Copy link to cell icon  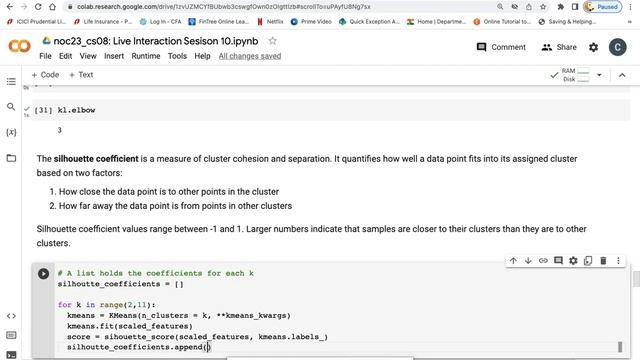pos(543,260)
